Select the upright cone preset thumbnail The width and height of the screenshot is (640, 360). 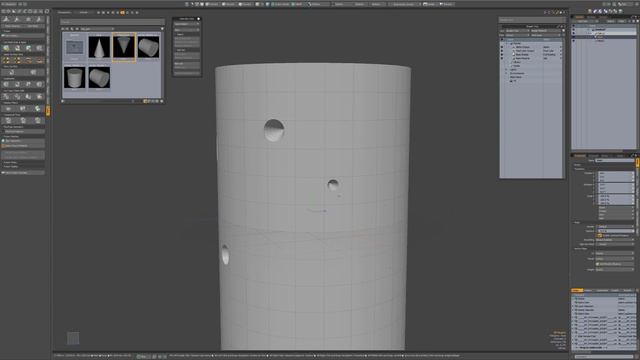99,47
